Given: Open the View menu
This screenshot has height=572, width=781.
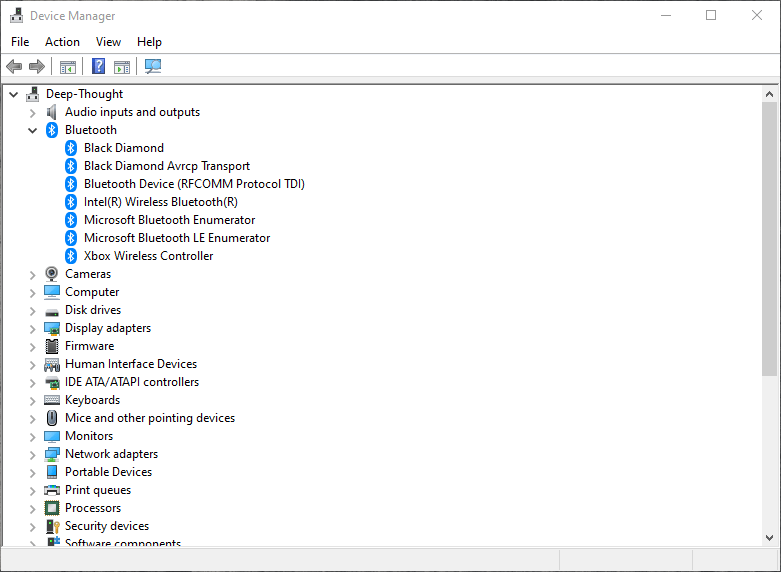Looking at the screenshot, I should 108,42.
